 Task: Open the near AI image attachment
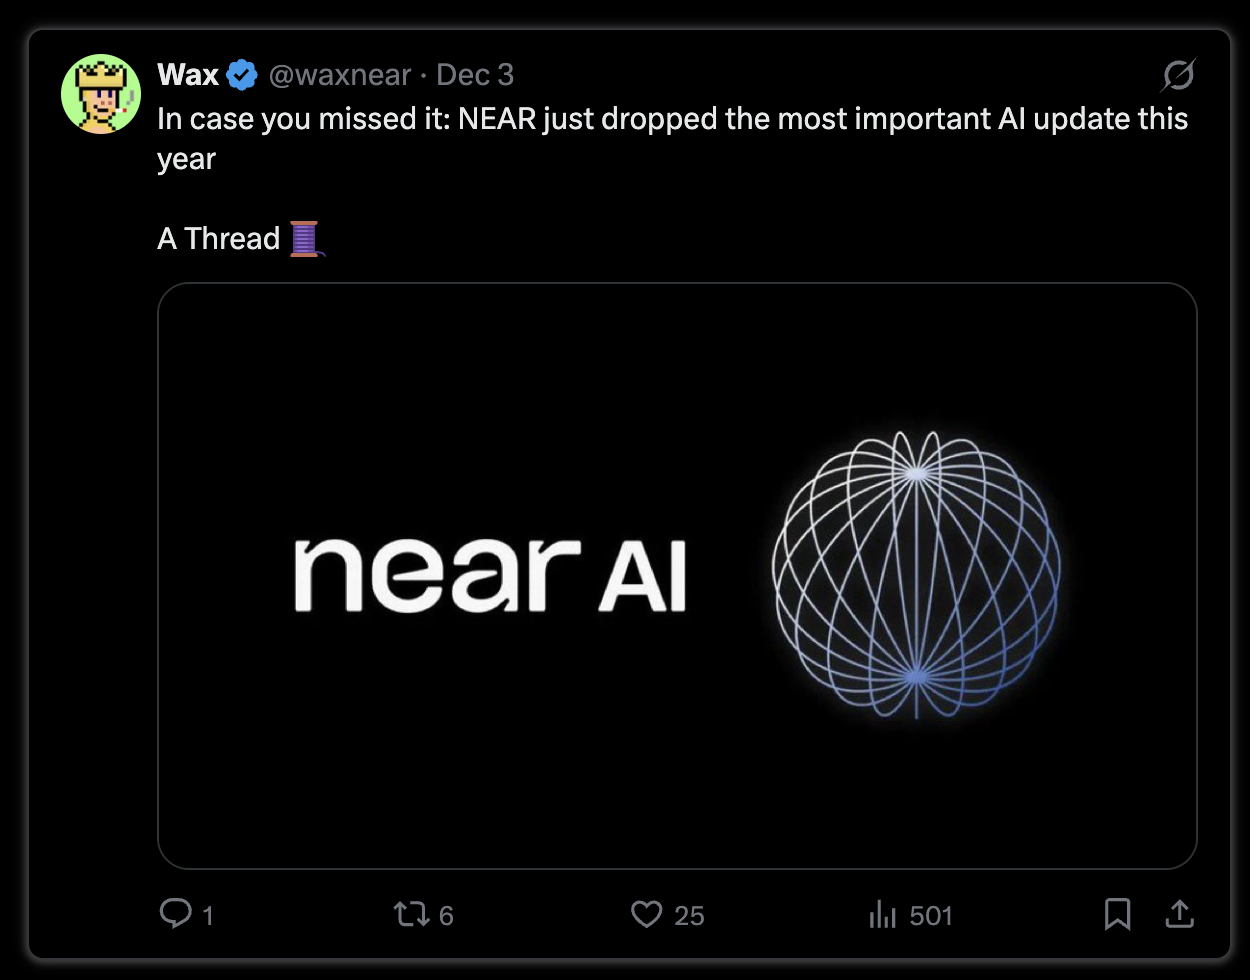(x=677, y=576)
